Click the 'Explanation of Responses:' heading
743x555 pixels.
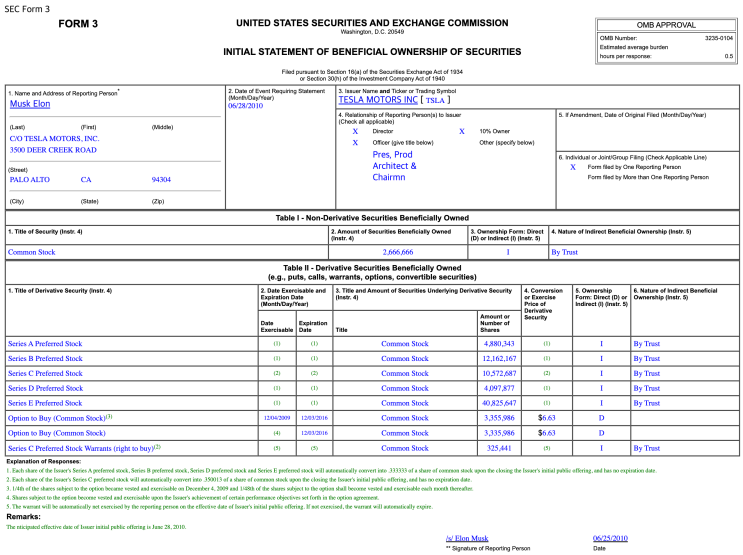[44, 462]
